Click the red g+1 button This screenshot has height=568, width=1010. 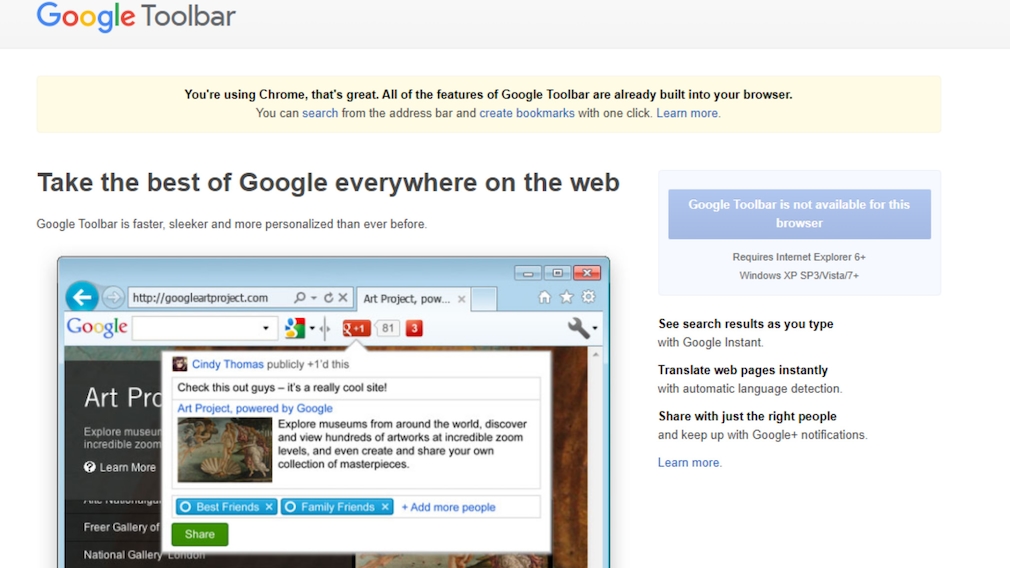pos(356,328)
